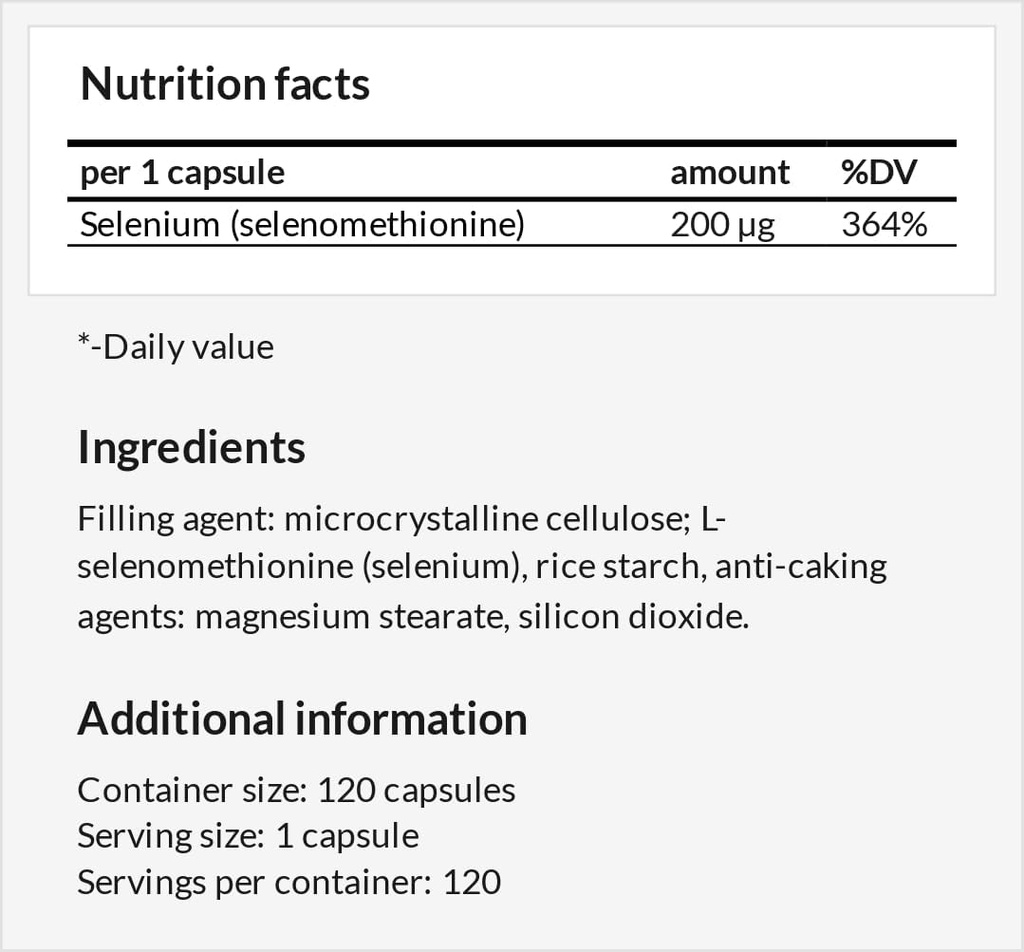Select the Servings per container: 120 line
The height and width of the screenshot is (952, 1024).
(x=289, y=882)
